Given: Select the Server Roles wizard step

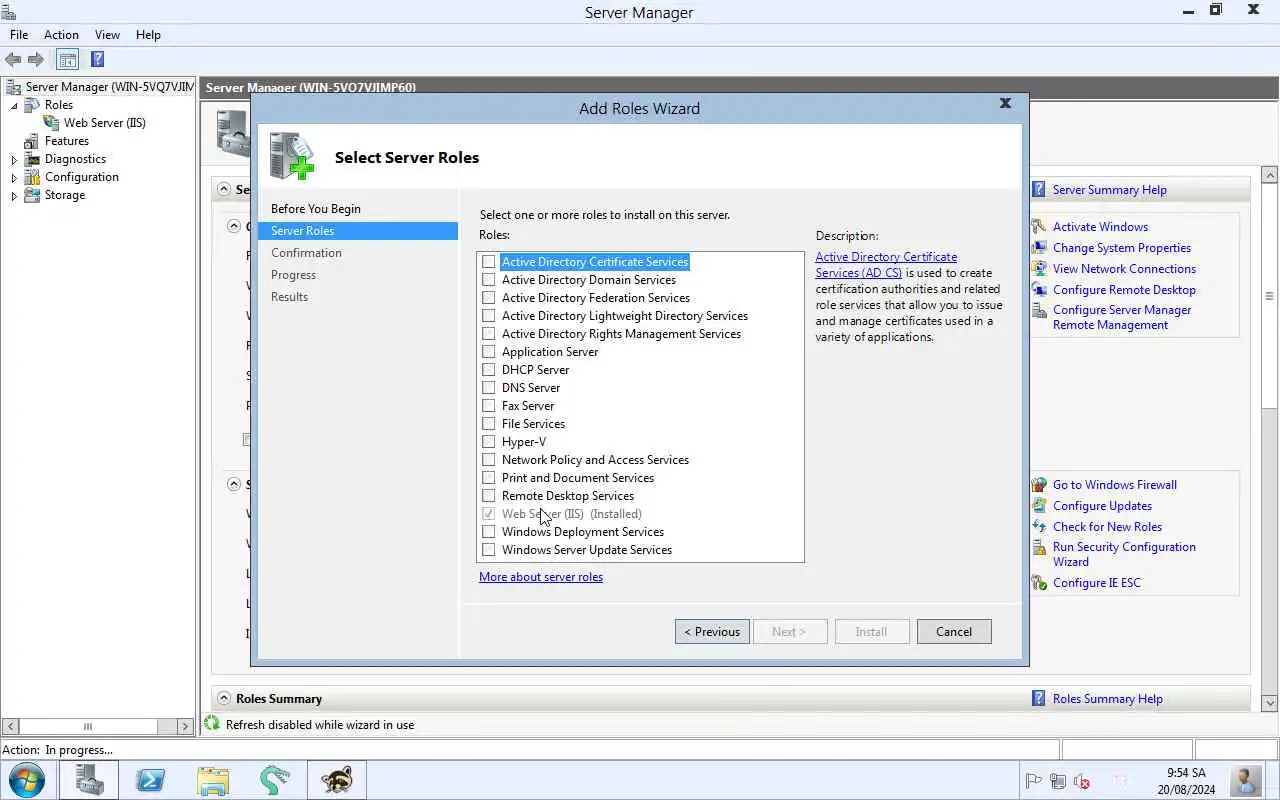Looking at the screenshot, I should (x=357, y=231).
